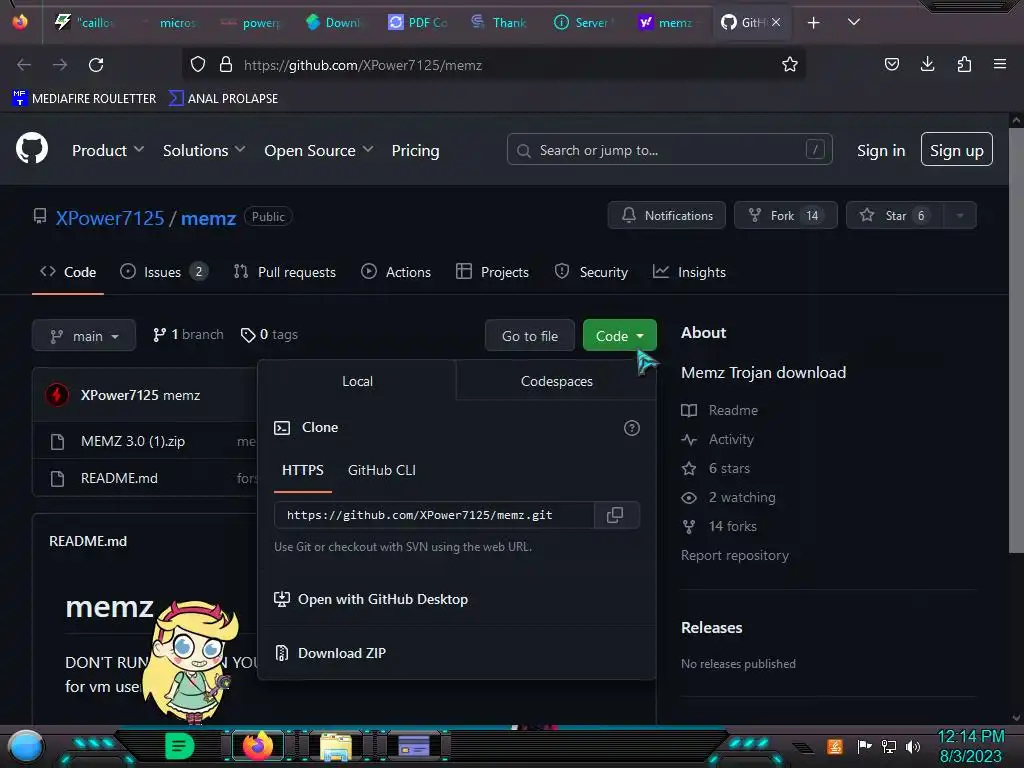Click the page vertical scrollbar
1024x768 pixels.
pyautogui.click(x=1016, y=340)
